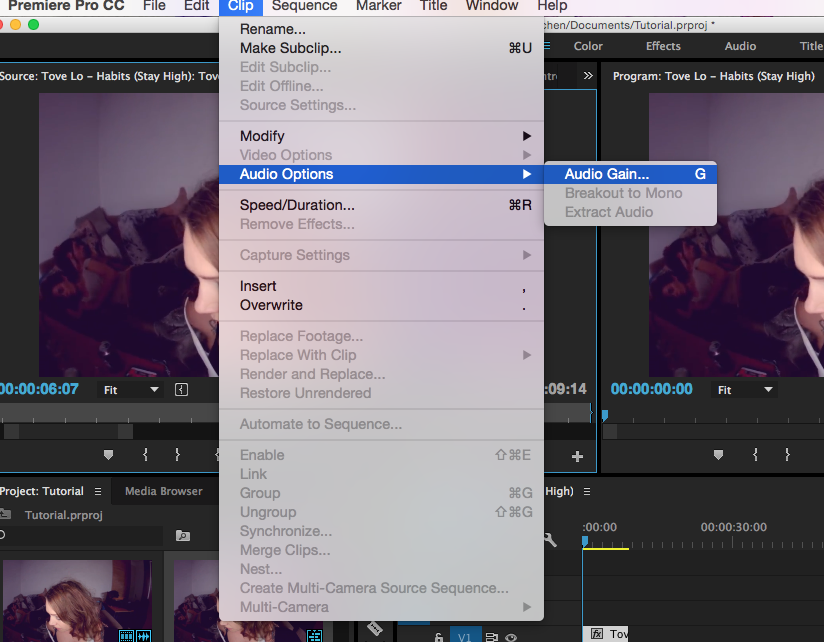824x642 pixels.
Task: Expand the Modify submenu
Action: pos(382,136)
